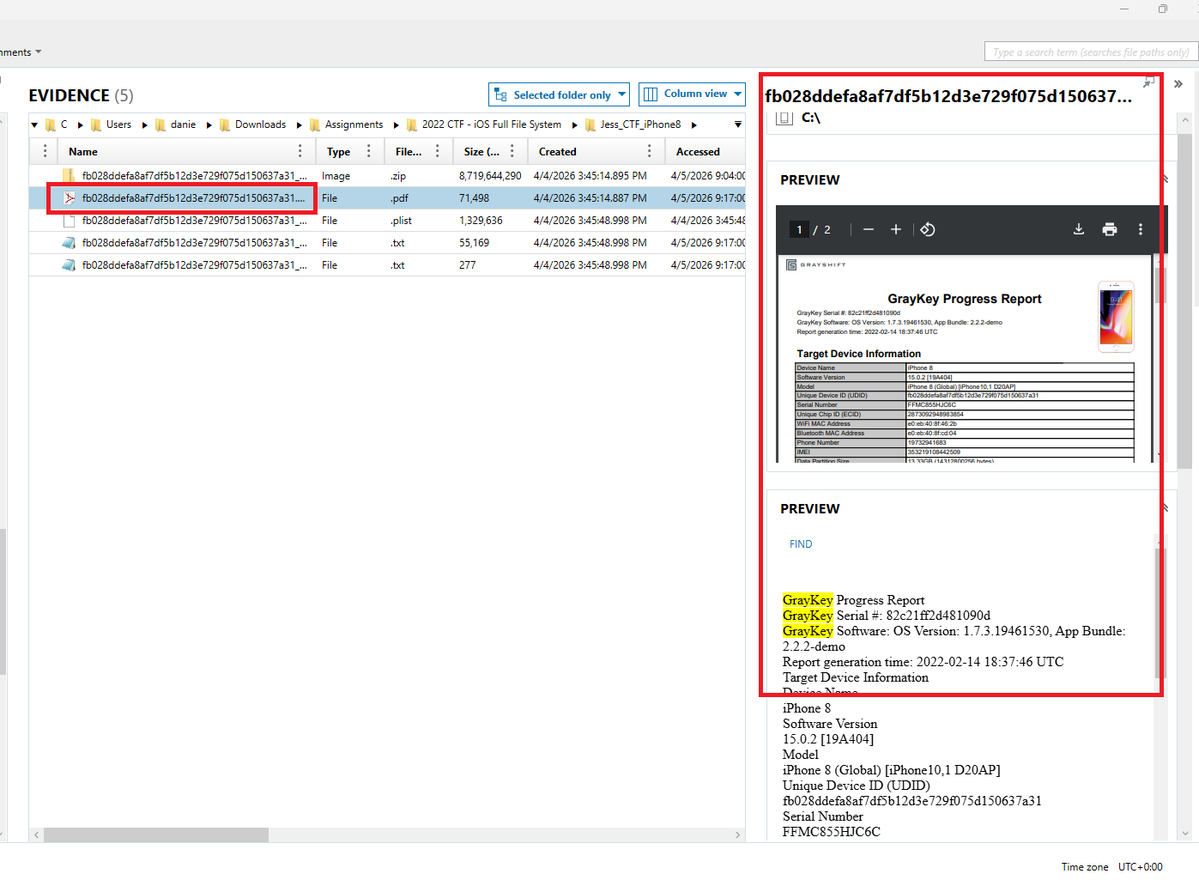Select the .txt file row sized 277
This screenshot has width=1199, height=880.
tap(388, 265)
